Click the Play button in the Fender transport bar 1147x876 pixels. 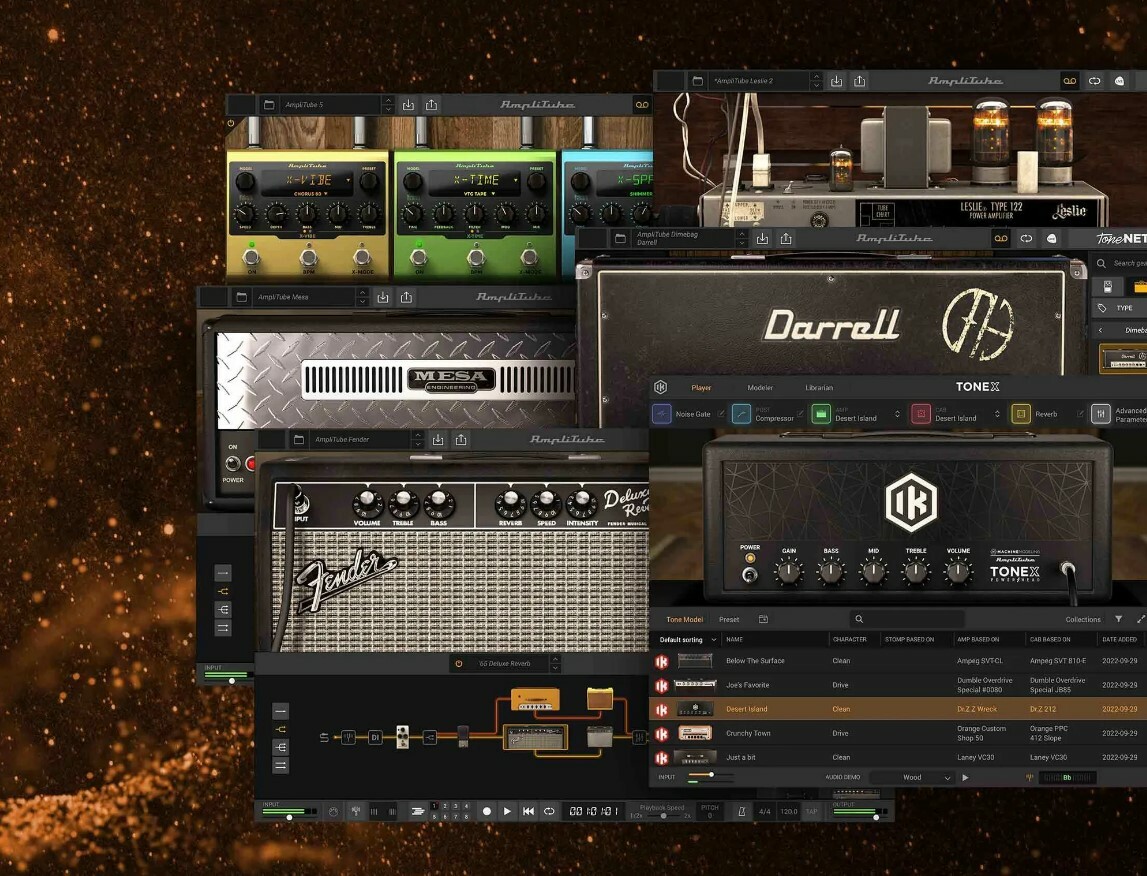[x=507, y=811]
